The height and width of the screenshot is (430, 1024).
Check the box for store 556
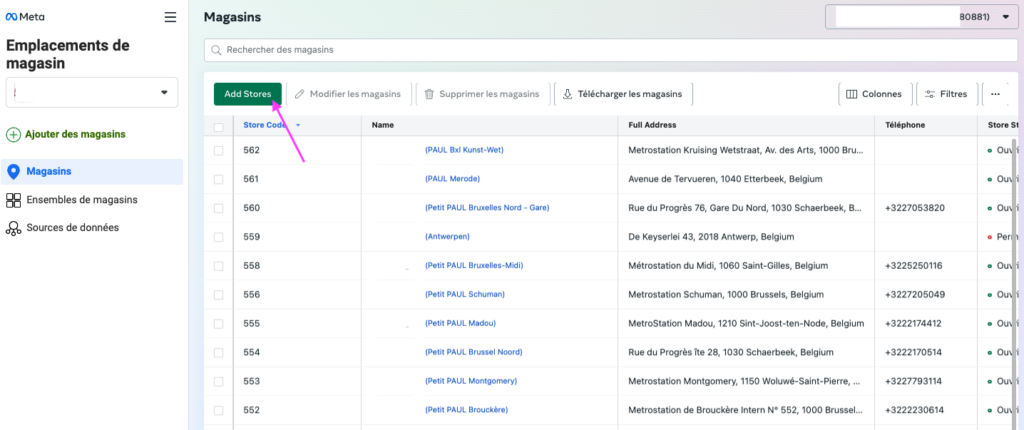(x=219, y=295)
